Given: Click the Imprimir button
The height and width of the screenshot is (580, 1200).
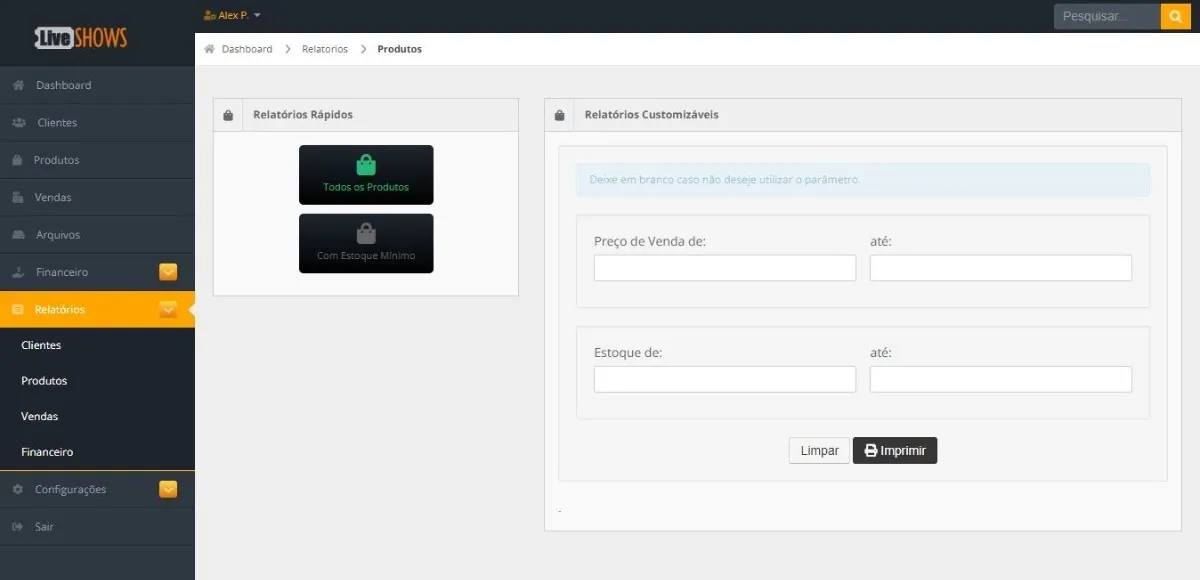Looking at the screenshot, I should pos(895,451).
